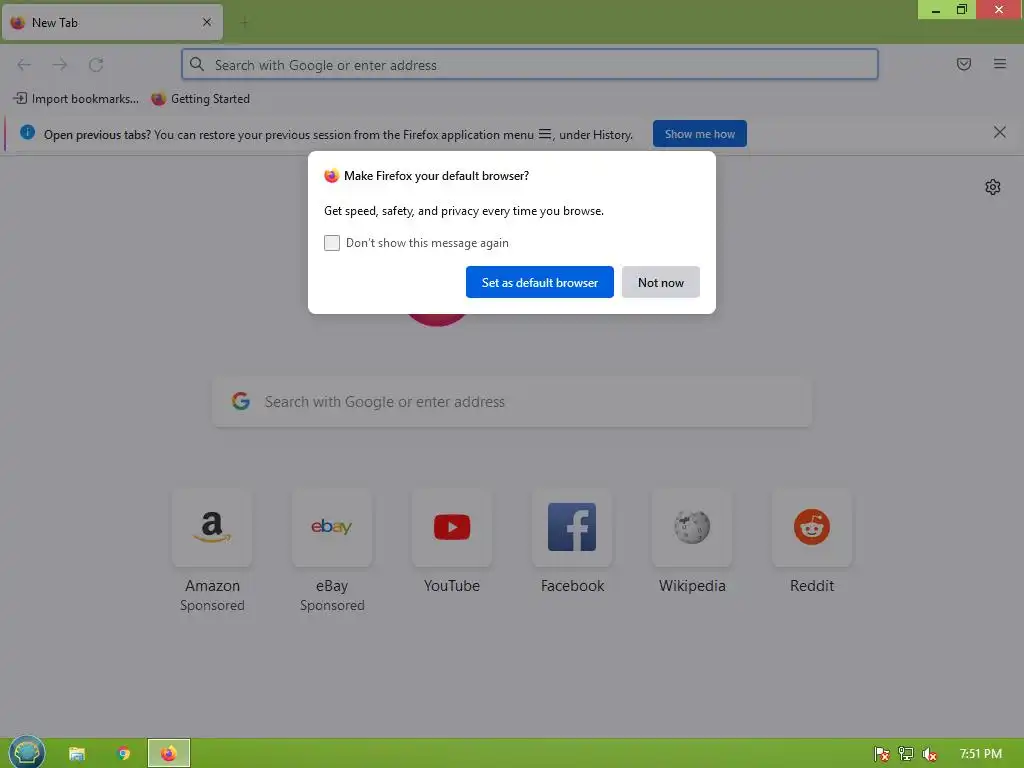Click the 7:51 PM taskbar clock
1024x768 pixels.
pos(980,754)
